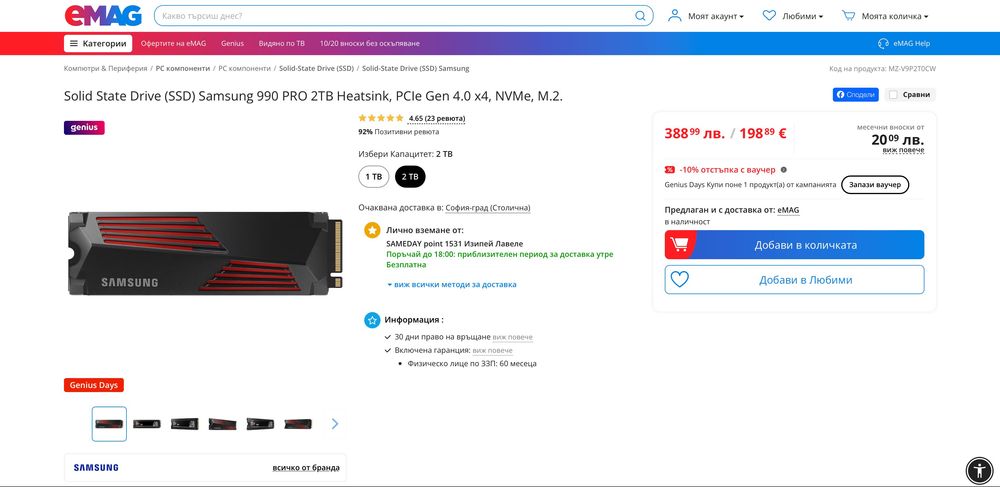This screenshot has height=487, width=1000.
Task: Click Запази ваучер button
Action: pyautogui.click(x=875, y=185)
